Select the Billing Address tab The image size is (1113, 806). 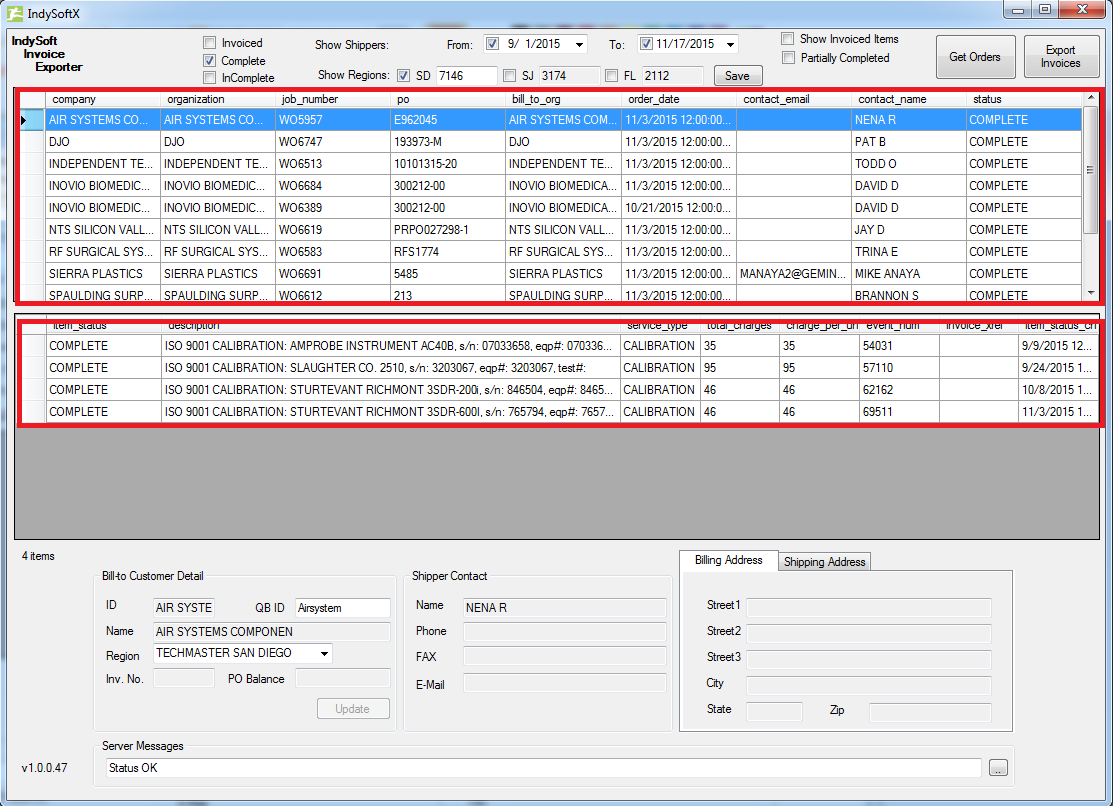tap(728, 560)
